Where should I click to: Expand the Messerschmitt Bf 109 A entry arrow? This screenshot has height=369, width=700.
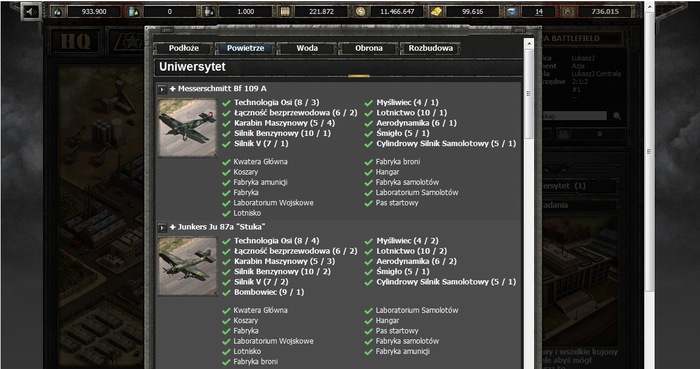pos(162,89)
